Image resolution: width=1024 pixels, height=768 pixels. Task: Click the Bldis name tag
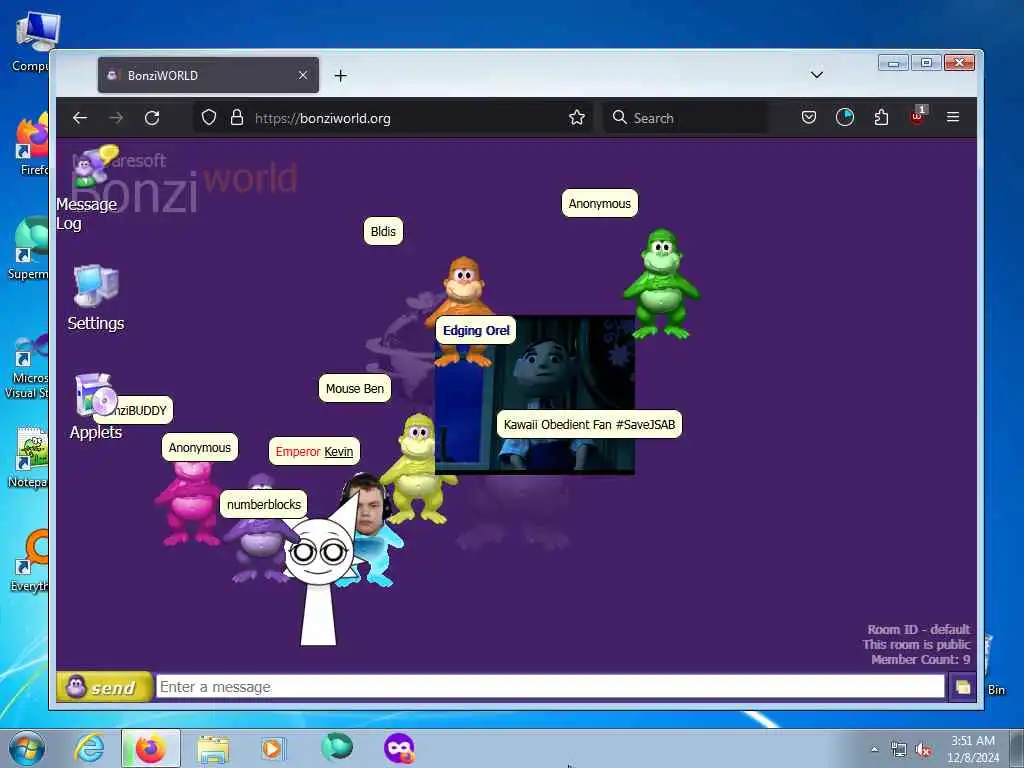click(x=383, y=231)
